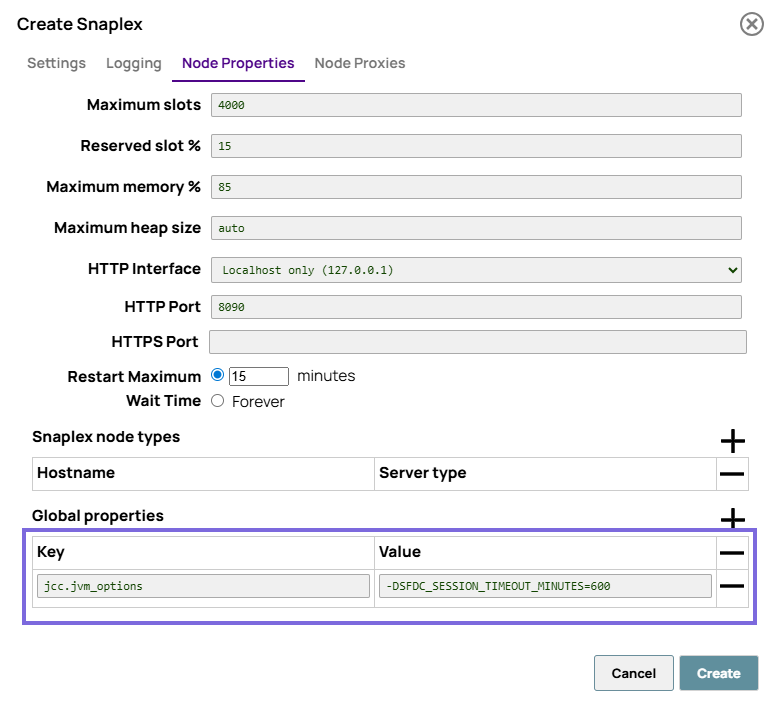Open the Logging tab

[134, 63]
